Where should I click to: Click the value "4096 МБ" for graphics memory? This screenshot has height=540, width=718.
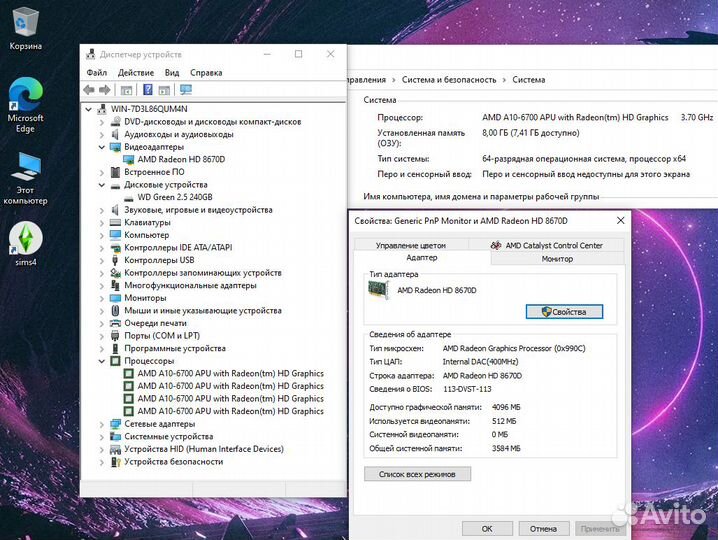pos(506,407)
